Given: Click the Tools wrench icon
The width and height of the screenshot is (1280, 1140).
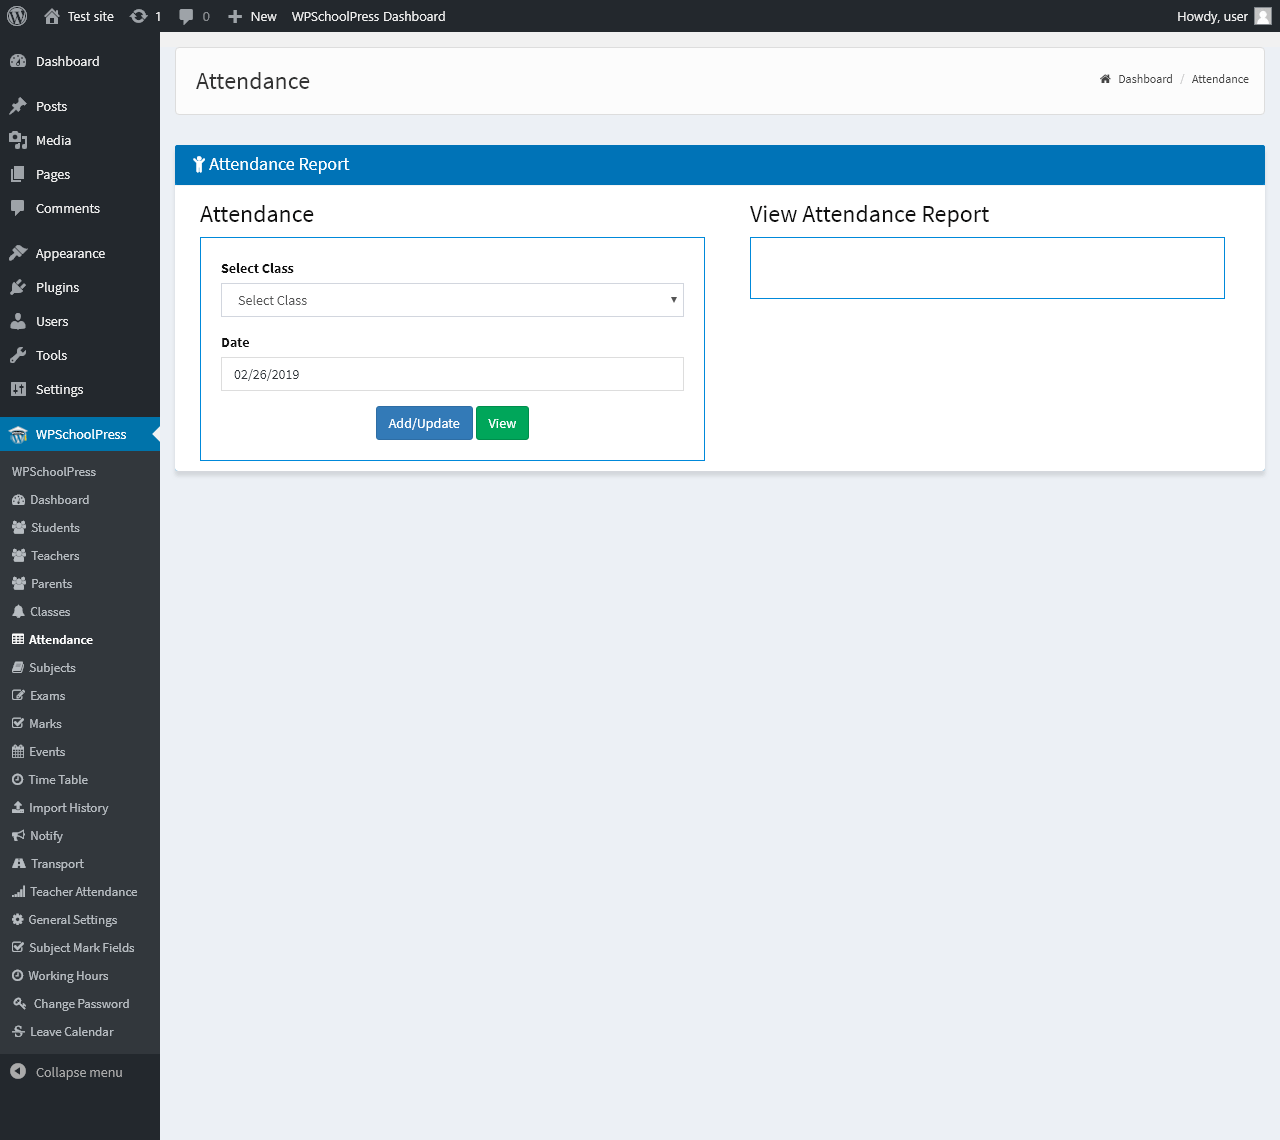Looking at the screenshot, I should click(18, 355).
